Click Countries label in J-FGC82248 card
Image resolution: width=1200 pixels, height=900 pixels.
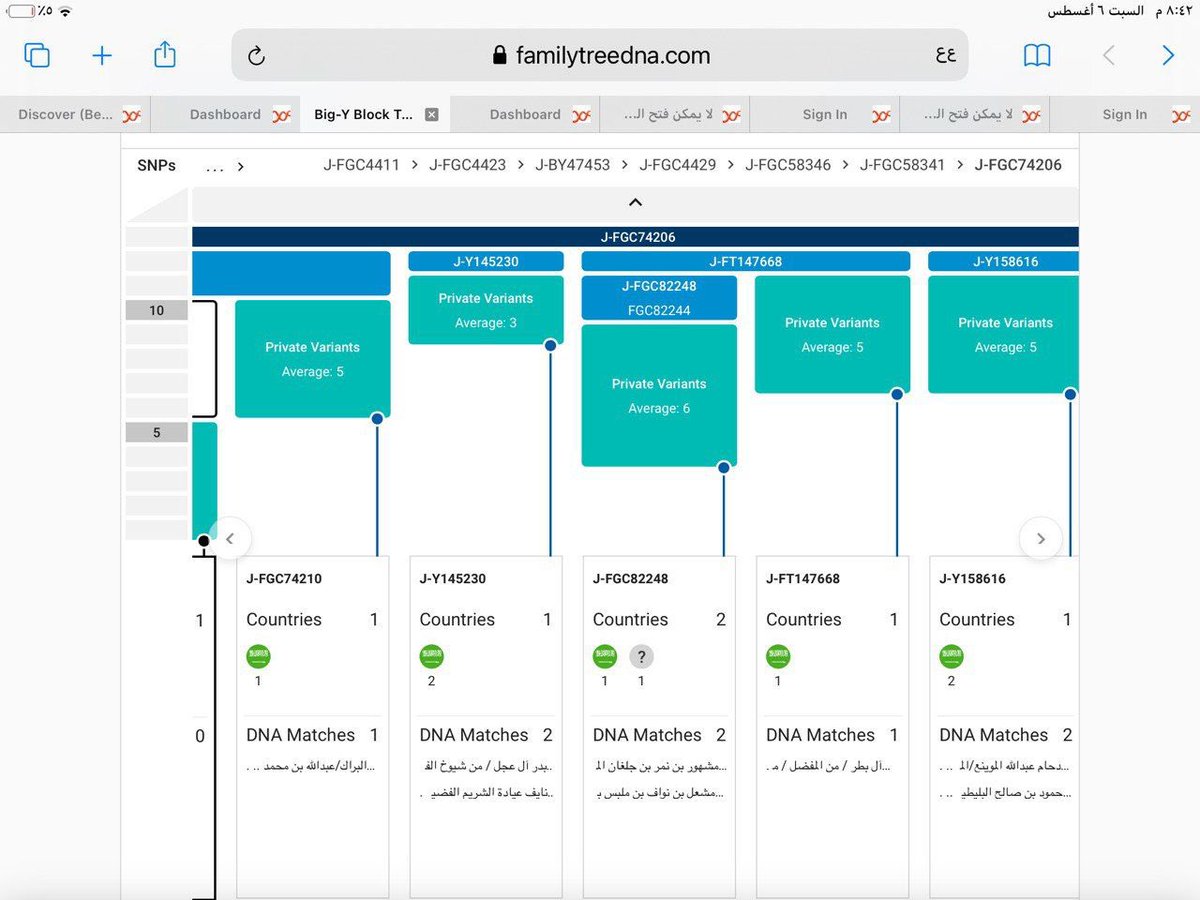[x=630, y=620]
